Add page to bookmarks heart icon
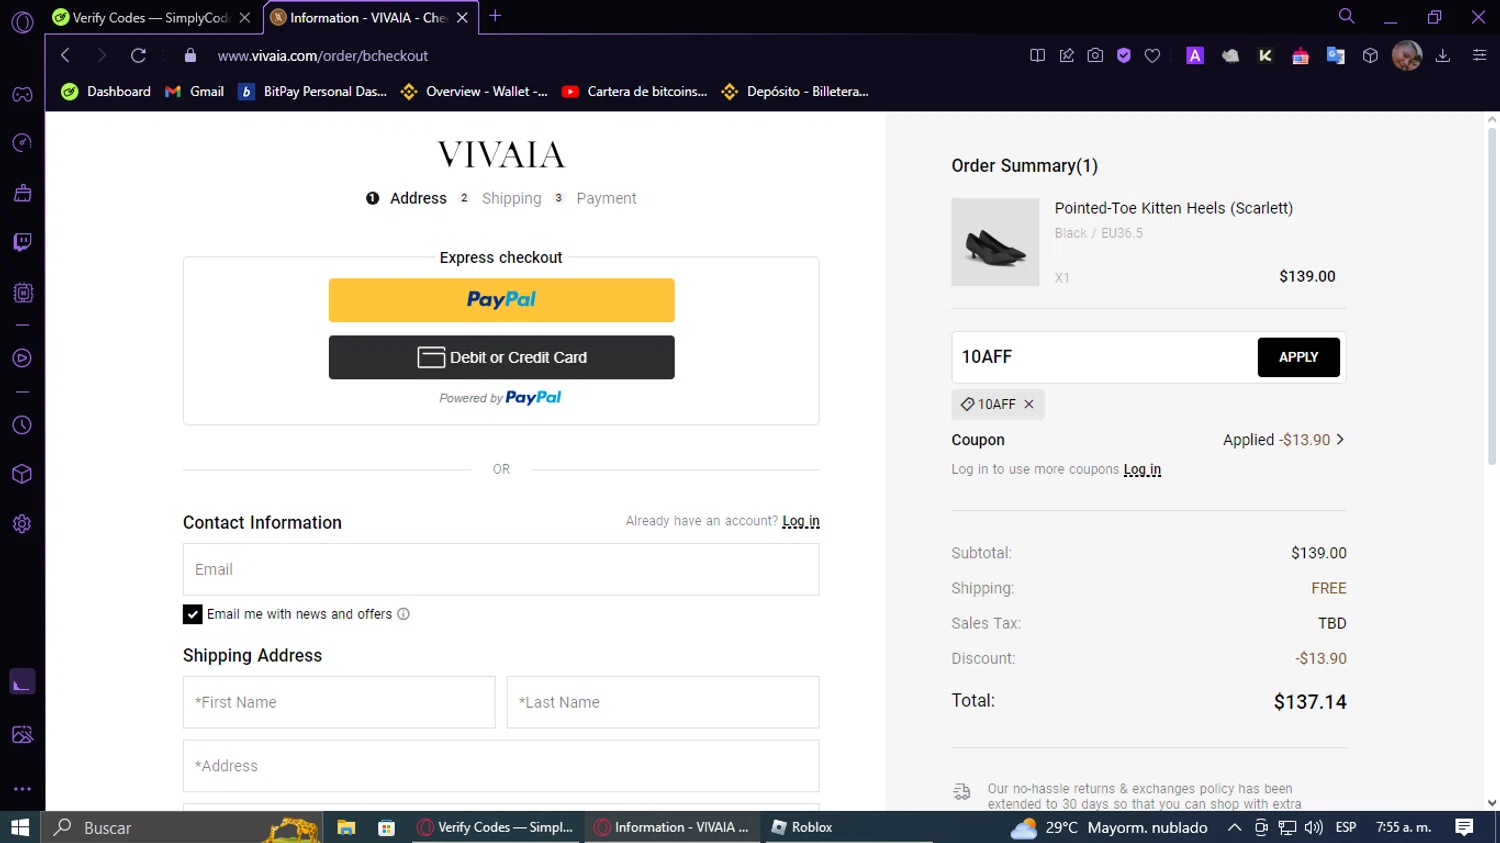The height and width of the screenshot is (843, 1500). click(x=1152, y=56)
